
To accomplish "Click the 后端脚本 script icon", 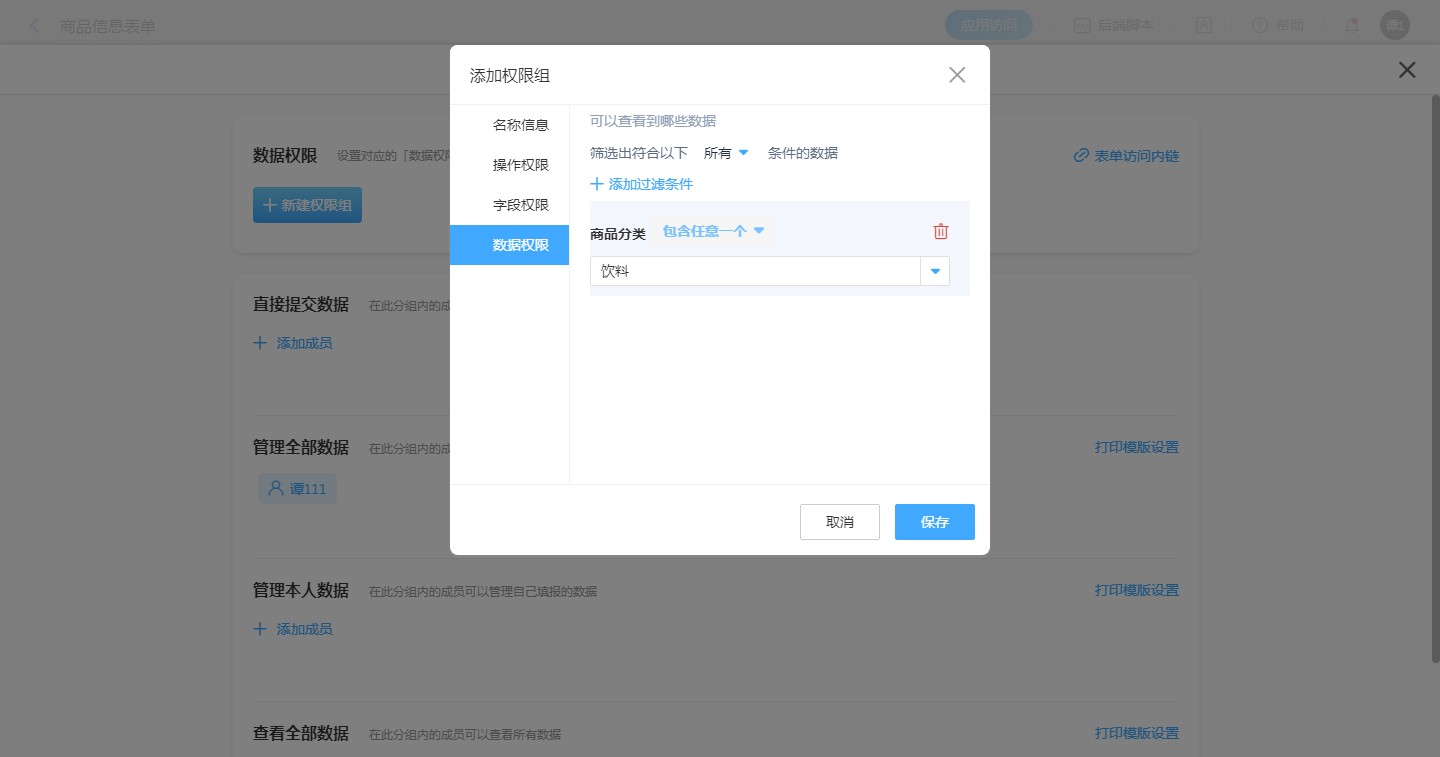I will (1082, 26).
